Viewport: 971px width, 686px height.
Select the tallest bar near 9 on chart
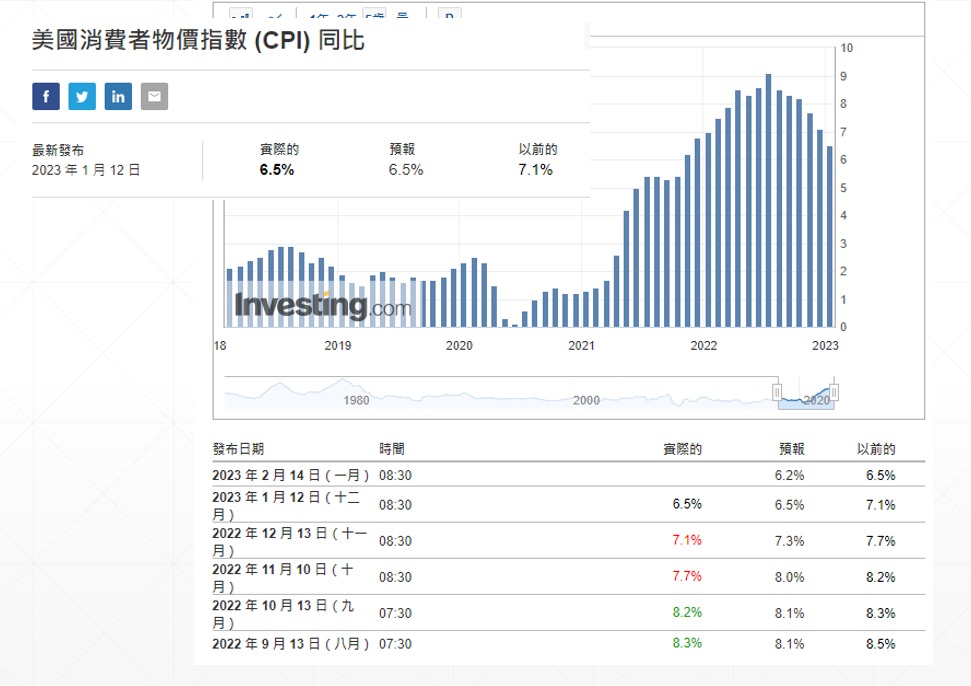769,201
